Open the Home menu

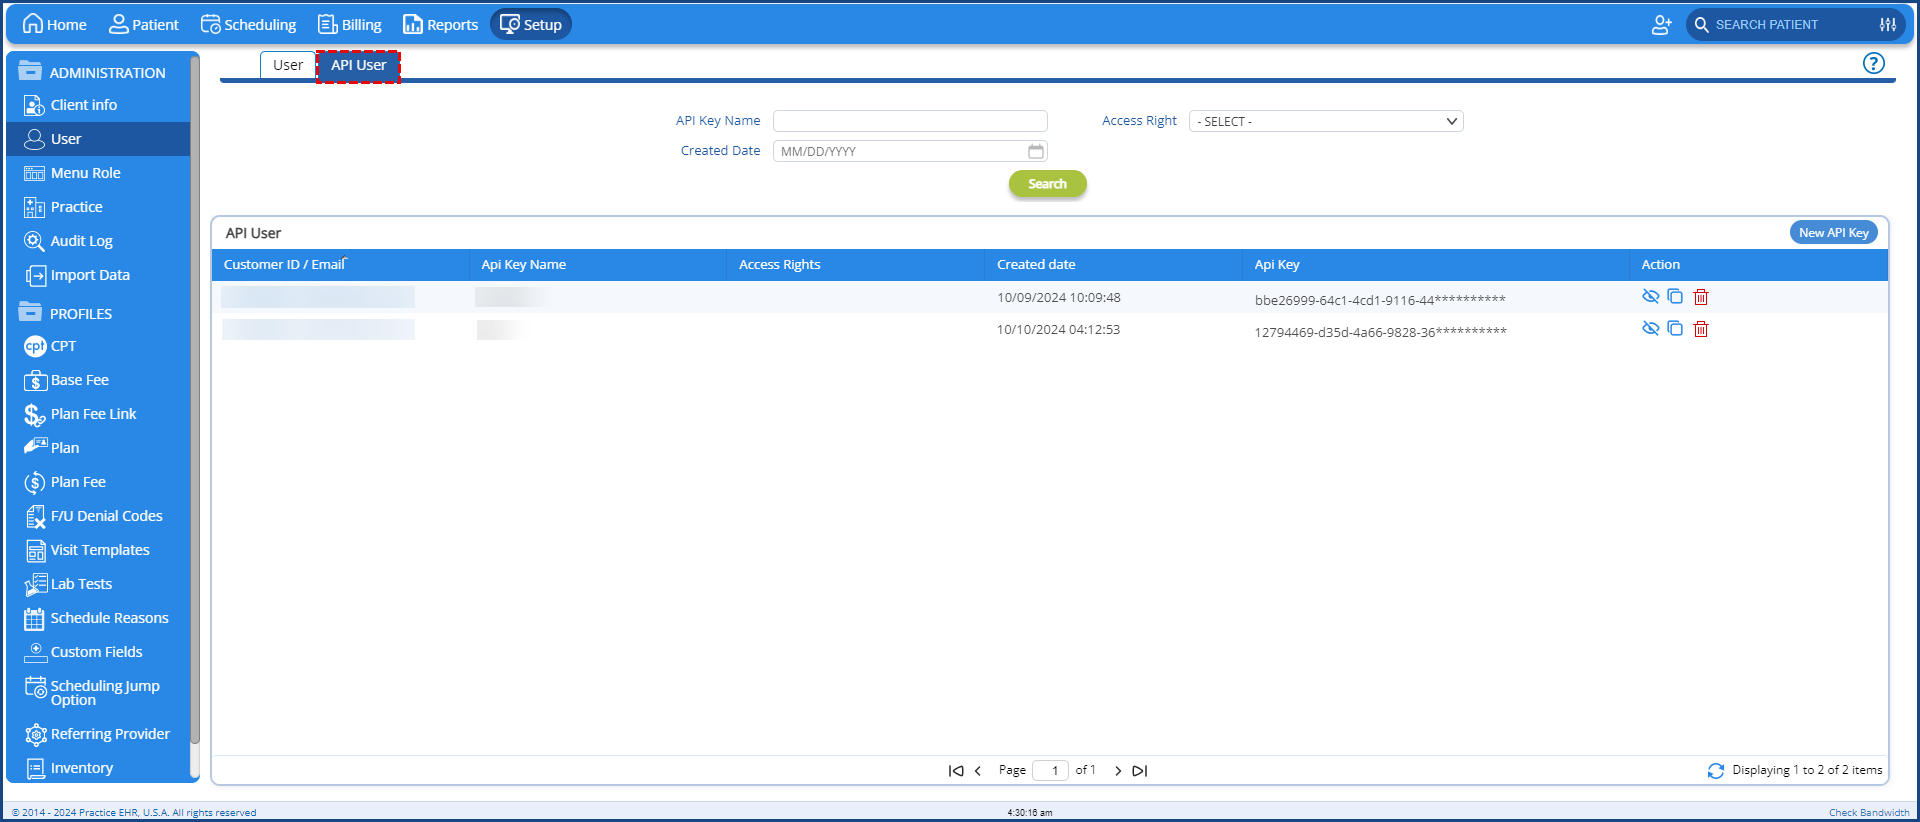[x=55, y=24]
